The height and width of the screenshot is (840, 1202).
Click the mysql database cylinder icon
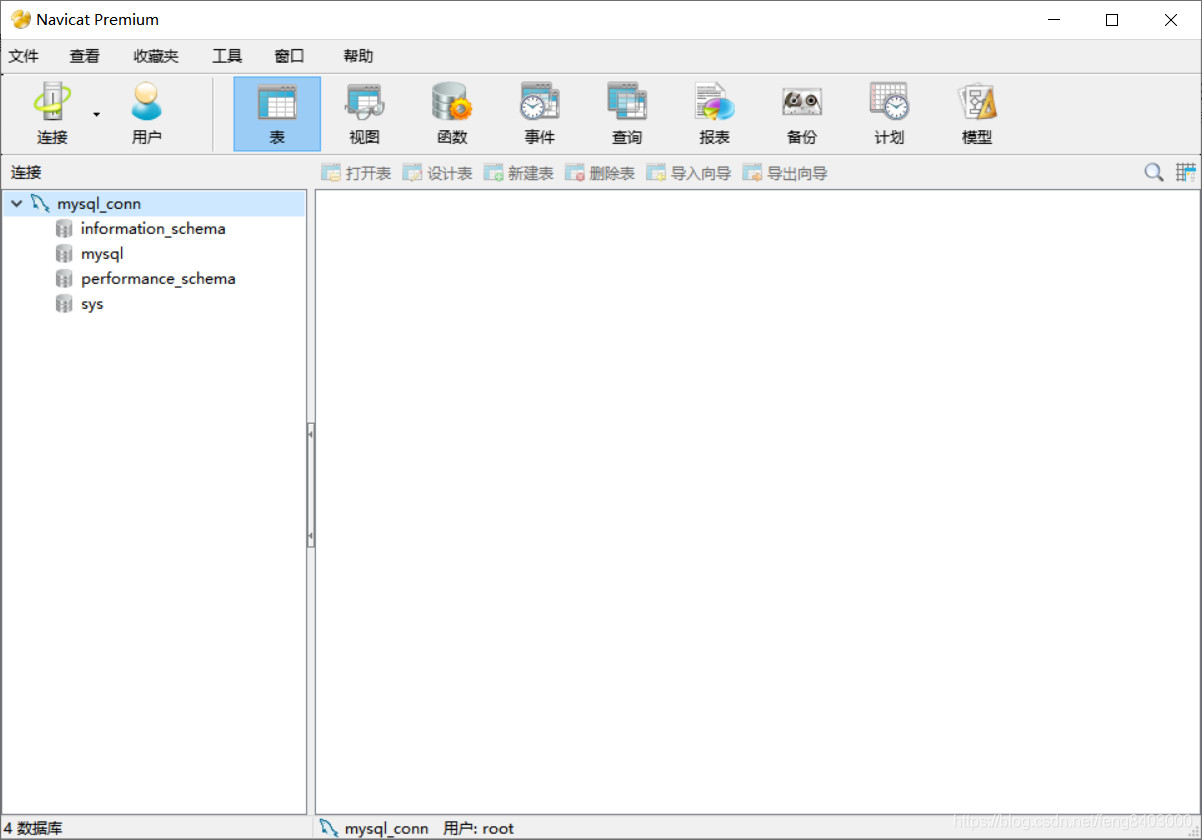click(x=64, y=254)
